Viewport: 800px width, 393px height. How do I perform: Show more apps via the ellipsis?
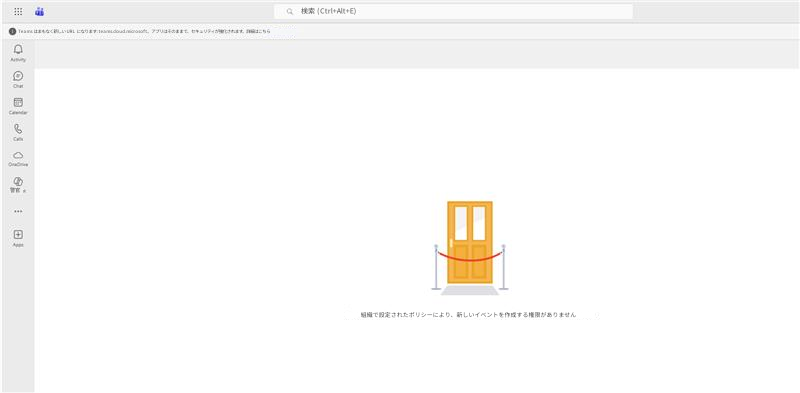pyautogui.click(x=18, y=211)
